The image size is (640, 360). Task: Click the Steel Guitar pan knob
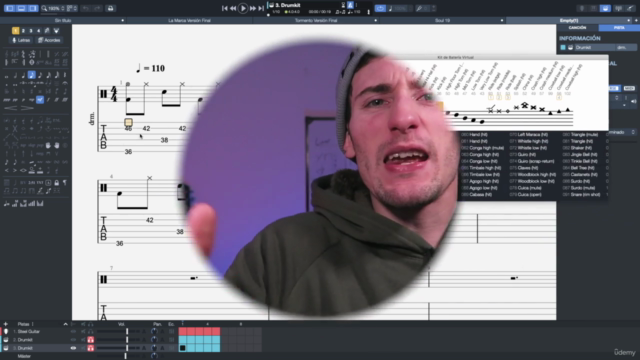tap(154, 331)
